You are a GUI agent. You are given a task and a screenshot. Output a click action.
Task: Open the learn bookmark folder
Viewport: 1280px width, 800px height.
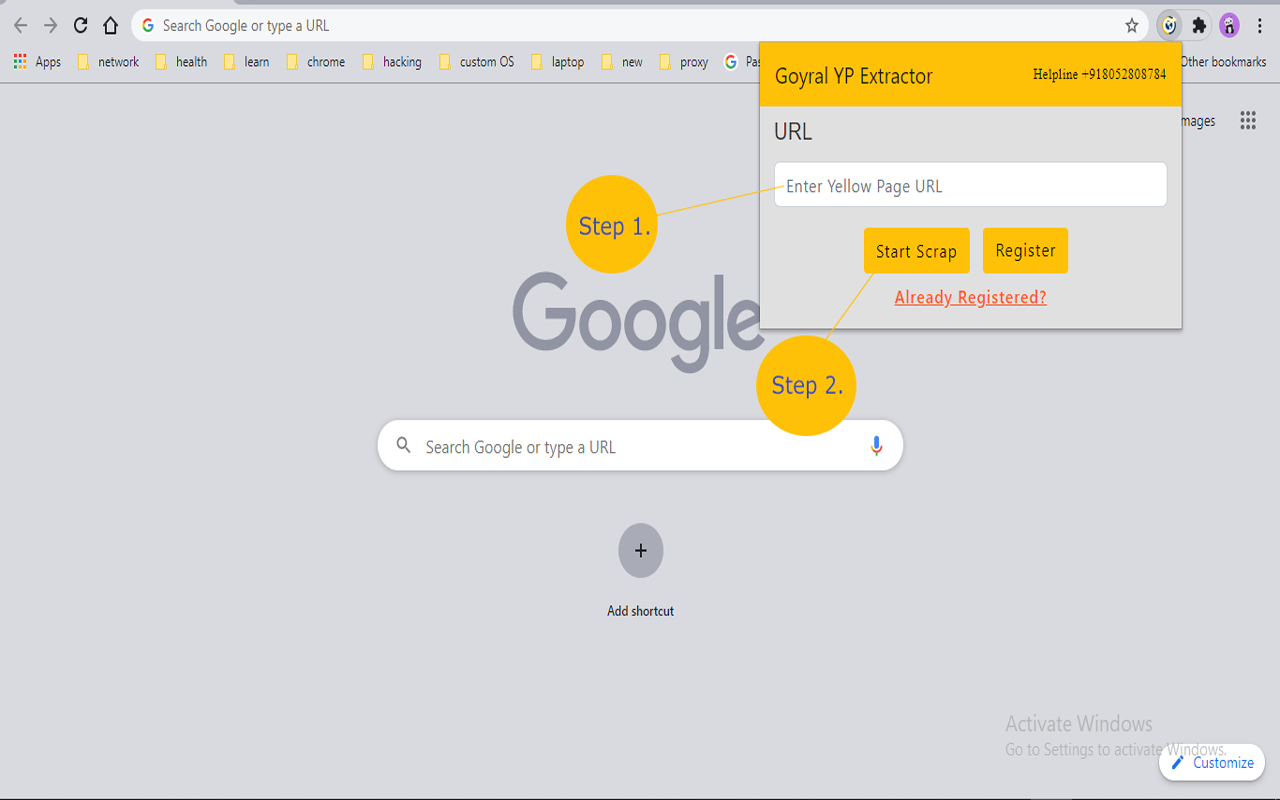click(x=246, y=62)
